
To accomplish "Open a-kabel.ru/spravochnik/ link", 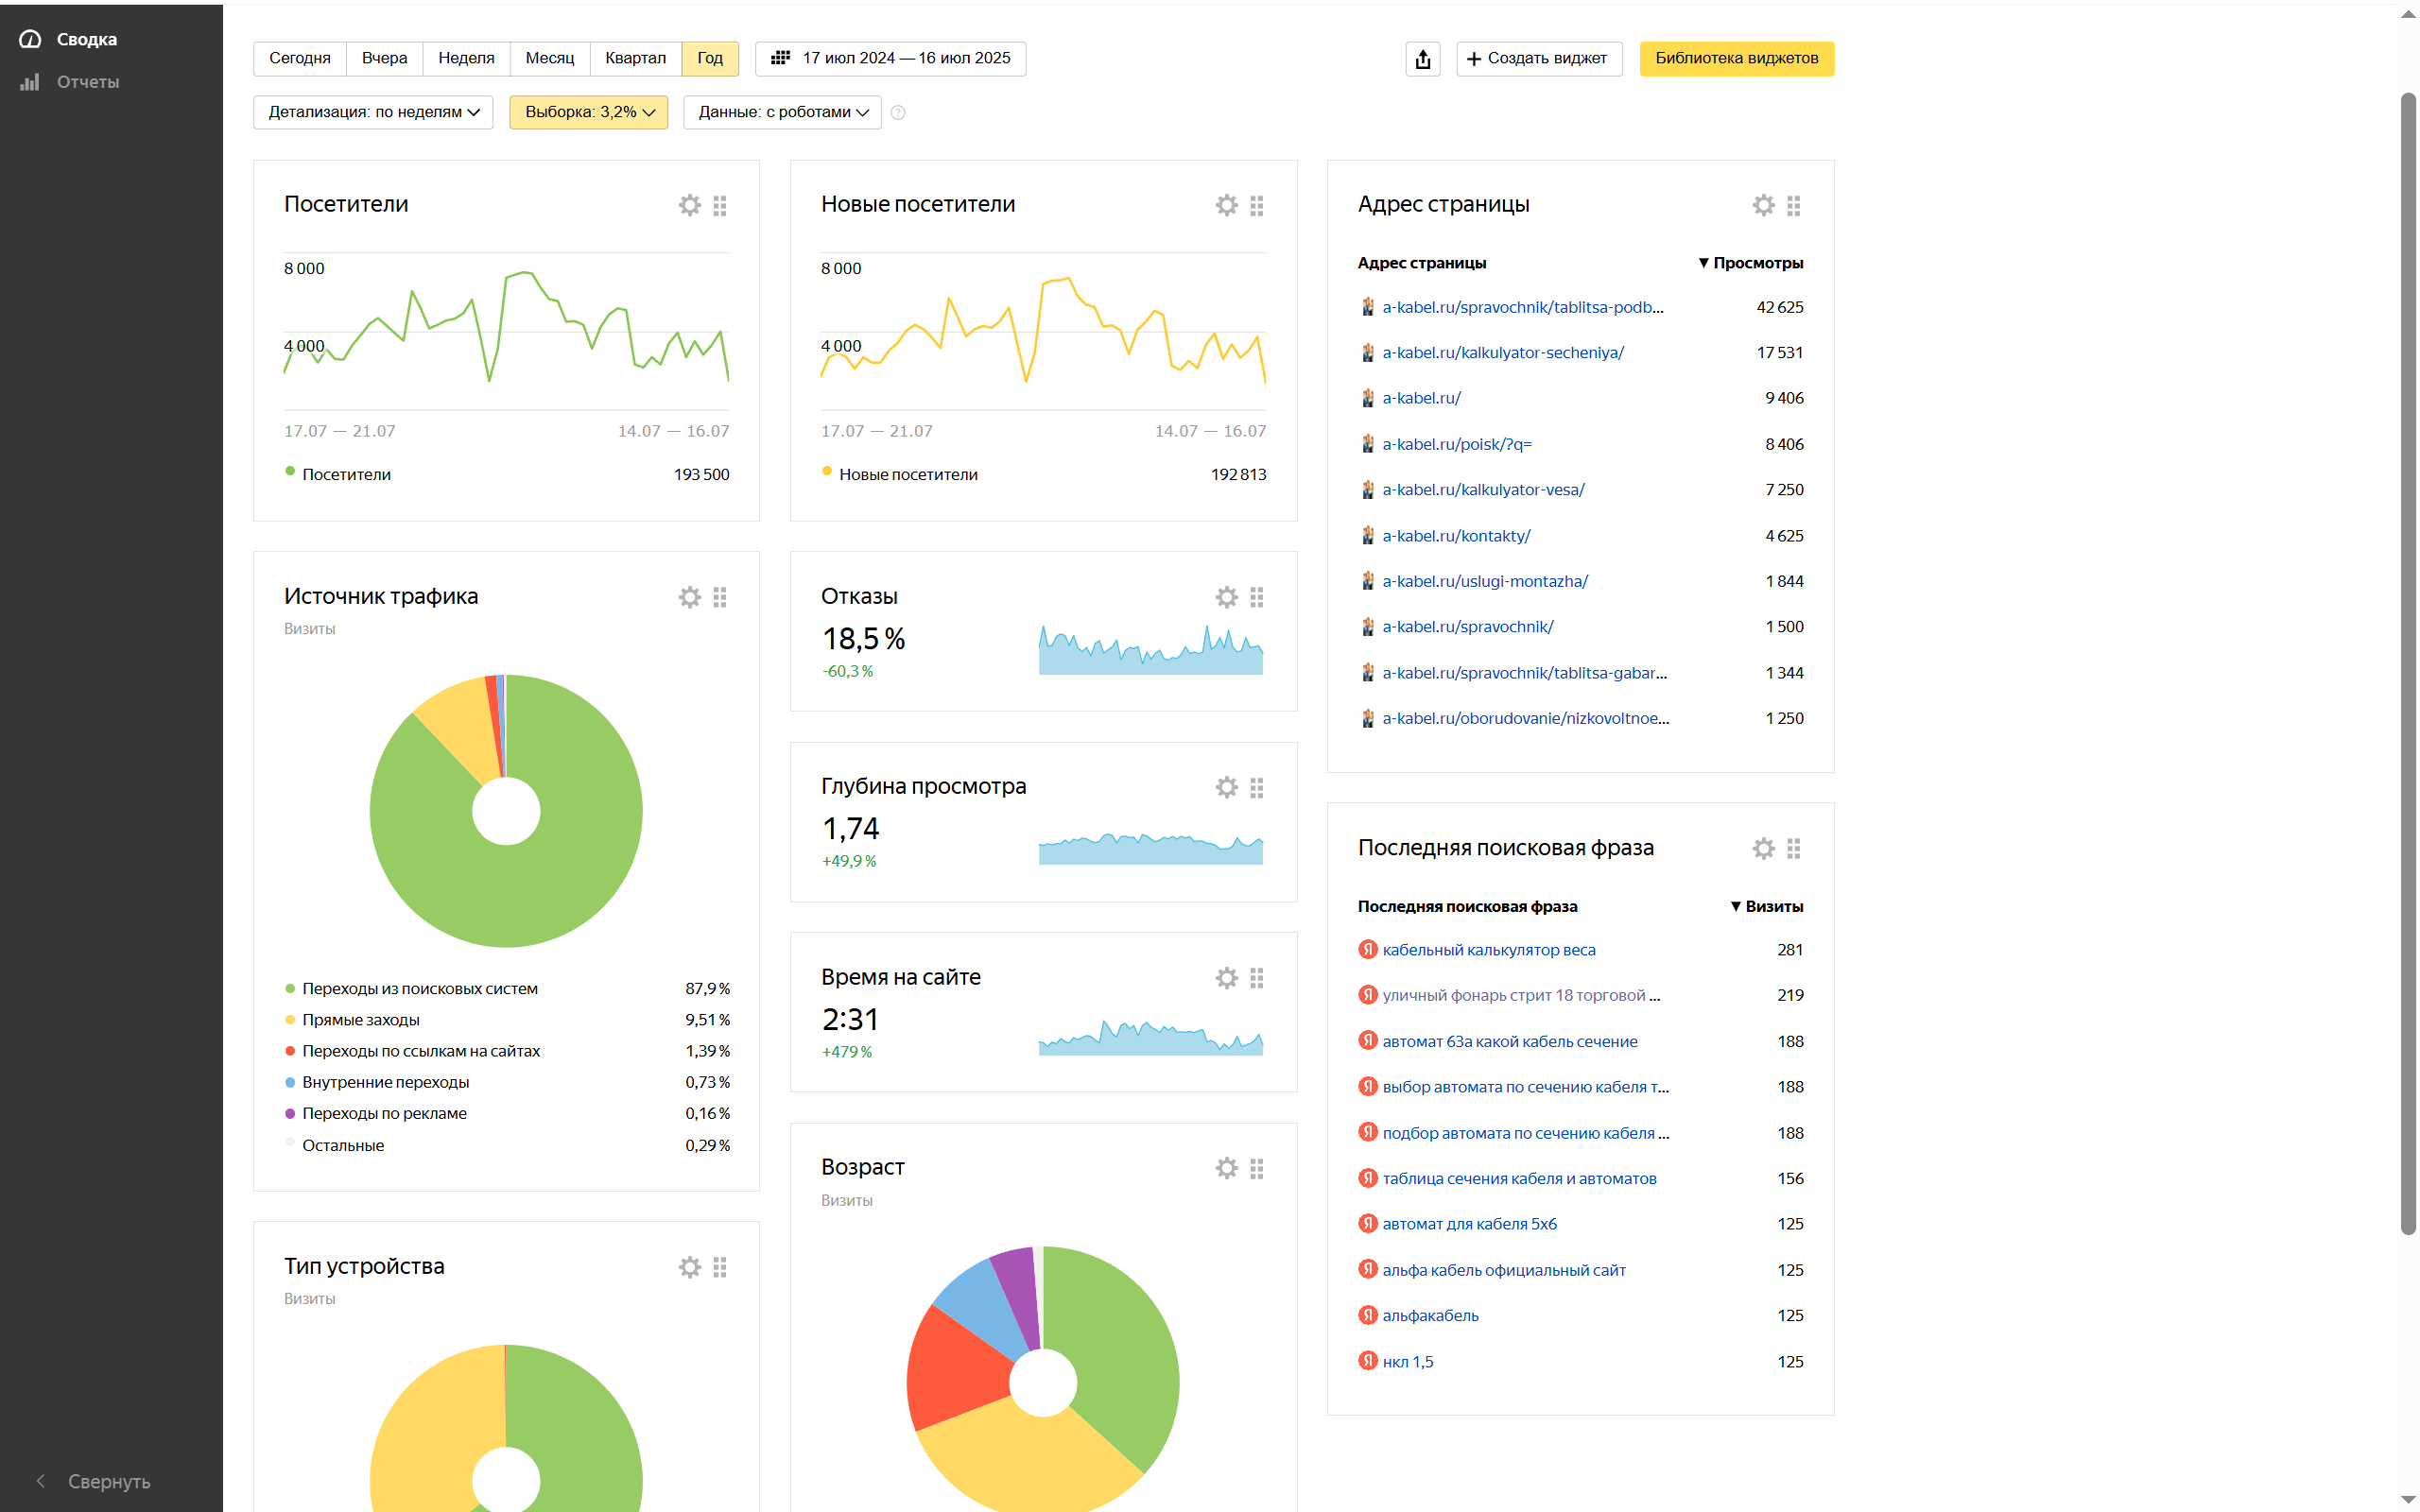I will (1468, 627).
